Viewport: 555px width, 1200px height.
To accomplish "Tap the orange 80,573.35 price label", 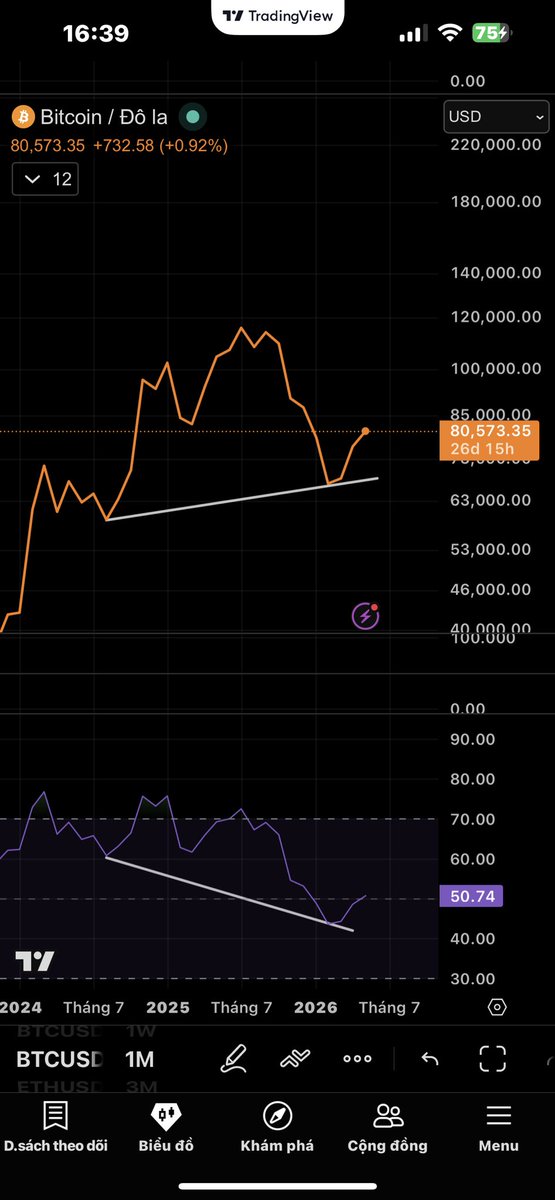I will [489, 440].
